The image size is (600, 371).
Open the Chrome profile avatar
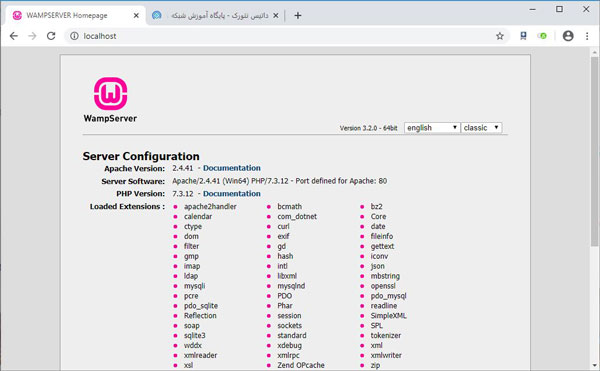(568, 36)
